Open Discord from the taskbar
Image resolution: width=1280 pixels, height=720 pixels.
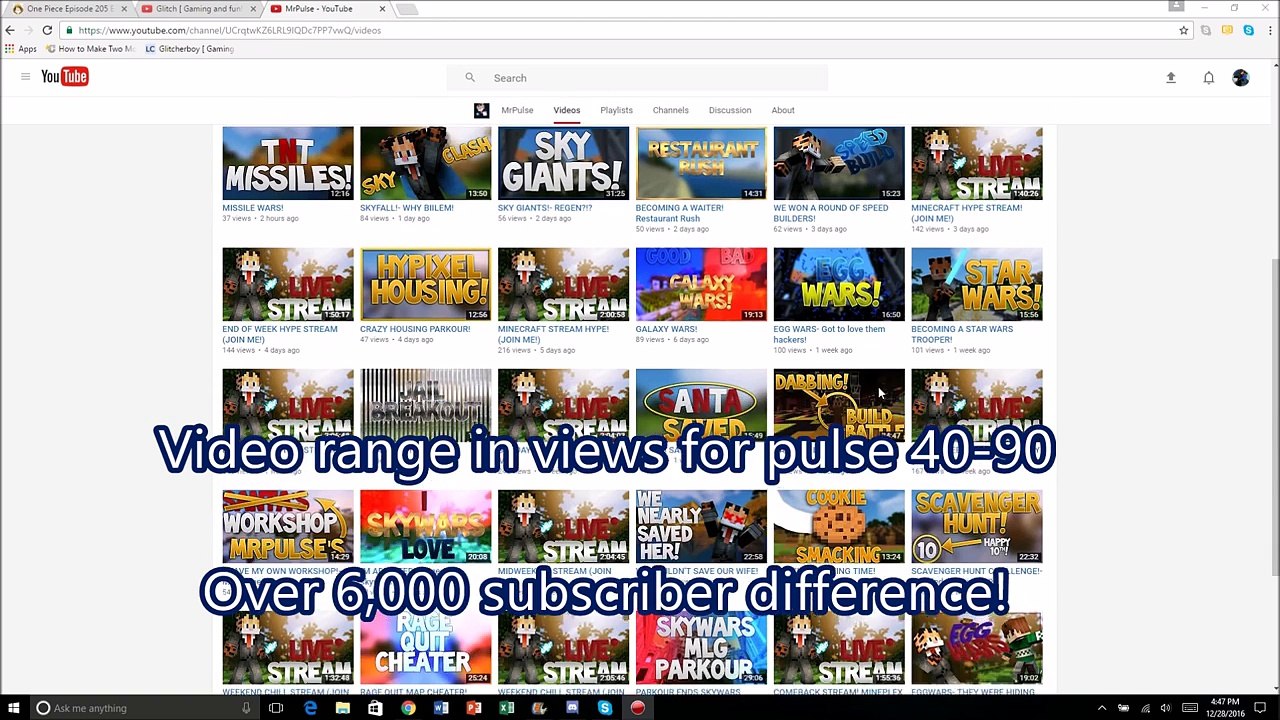click(x=572, y=708)
